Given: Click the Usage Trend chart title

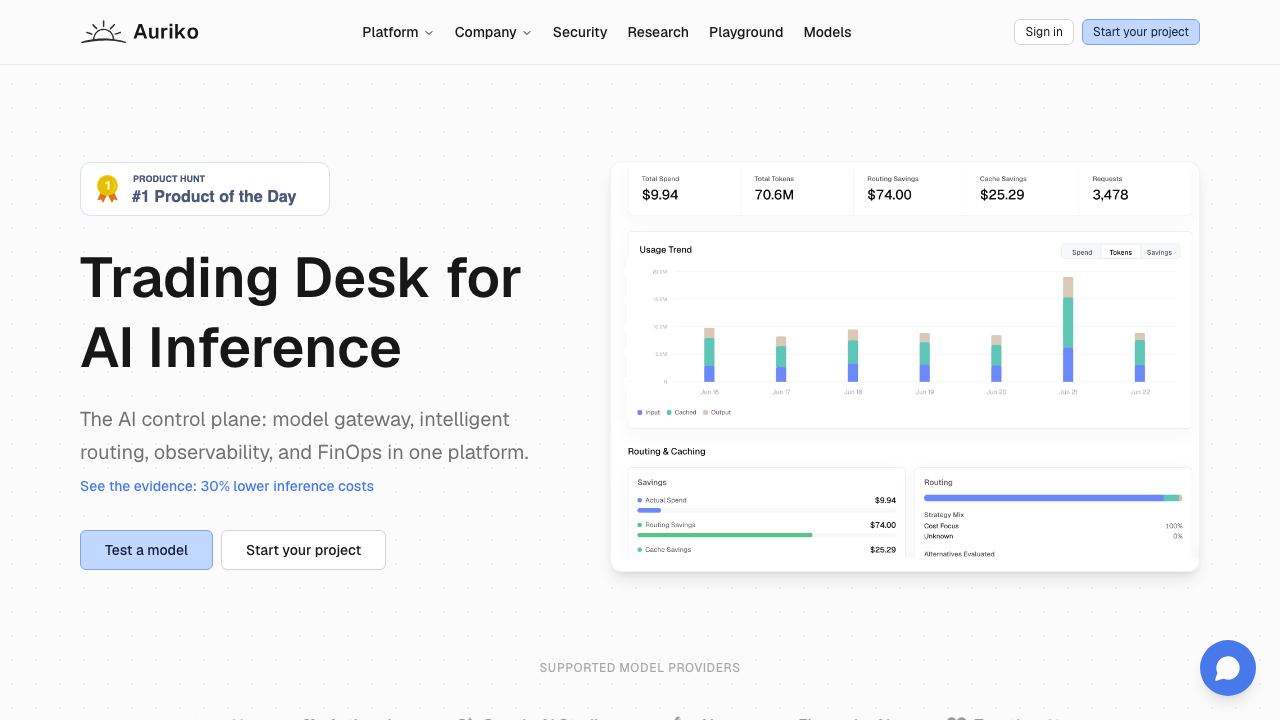Looking at the screenshot, I should tap(666, 250).
